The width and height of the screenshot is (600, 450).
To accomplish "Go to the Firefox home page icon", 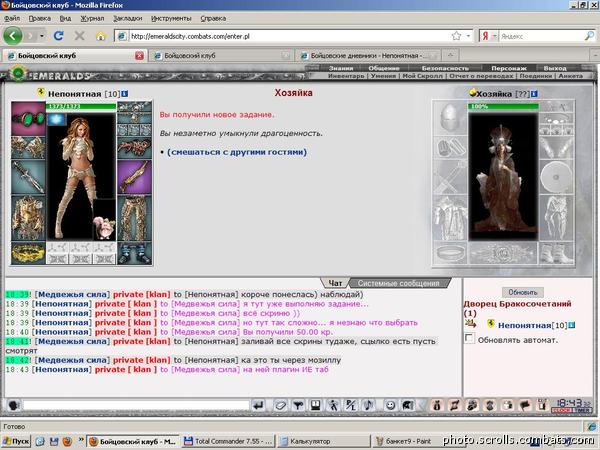I will 100,36.
